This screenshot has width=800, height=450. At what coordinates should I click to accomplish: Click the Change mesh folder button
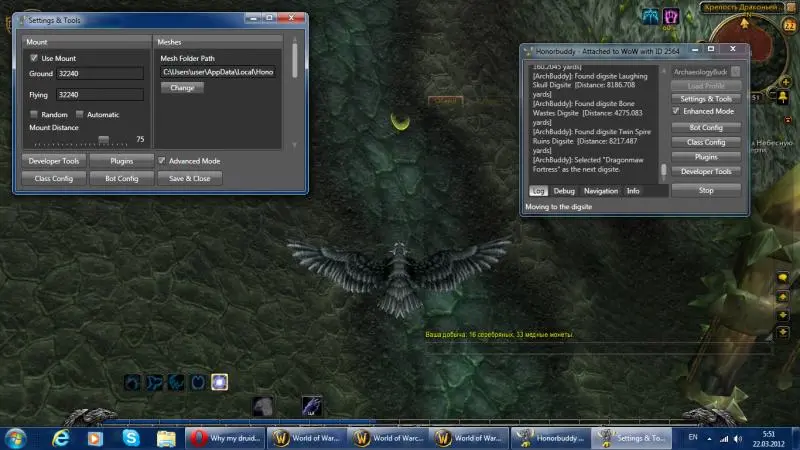click(x=182, y=88)
